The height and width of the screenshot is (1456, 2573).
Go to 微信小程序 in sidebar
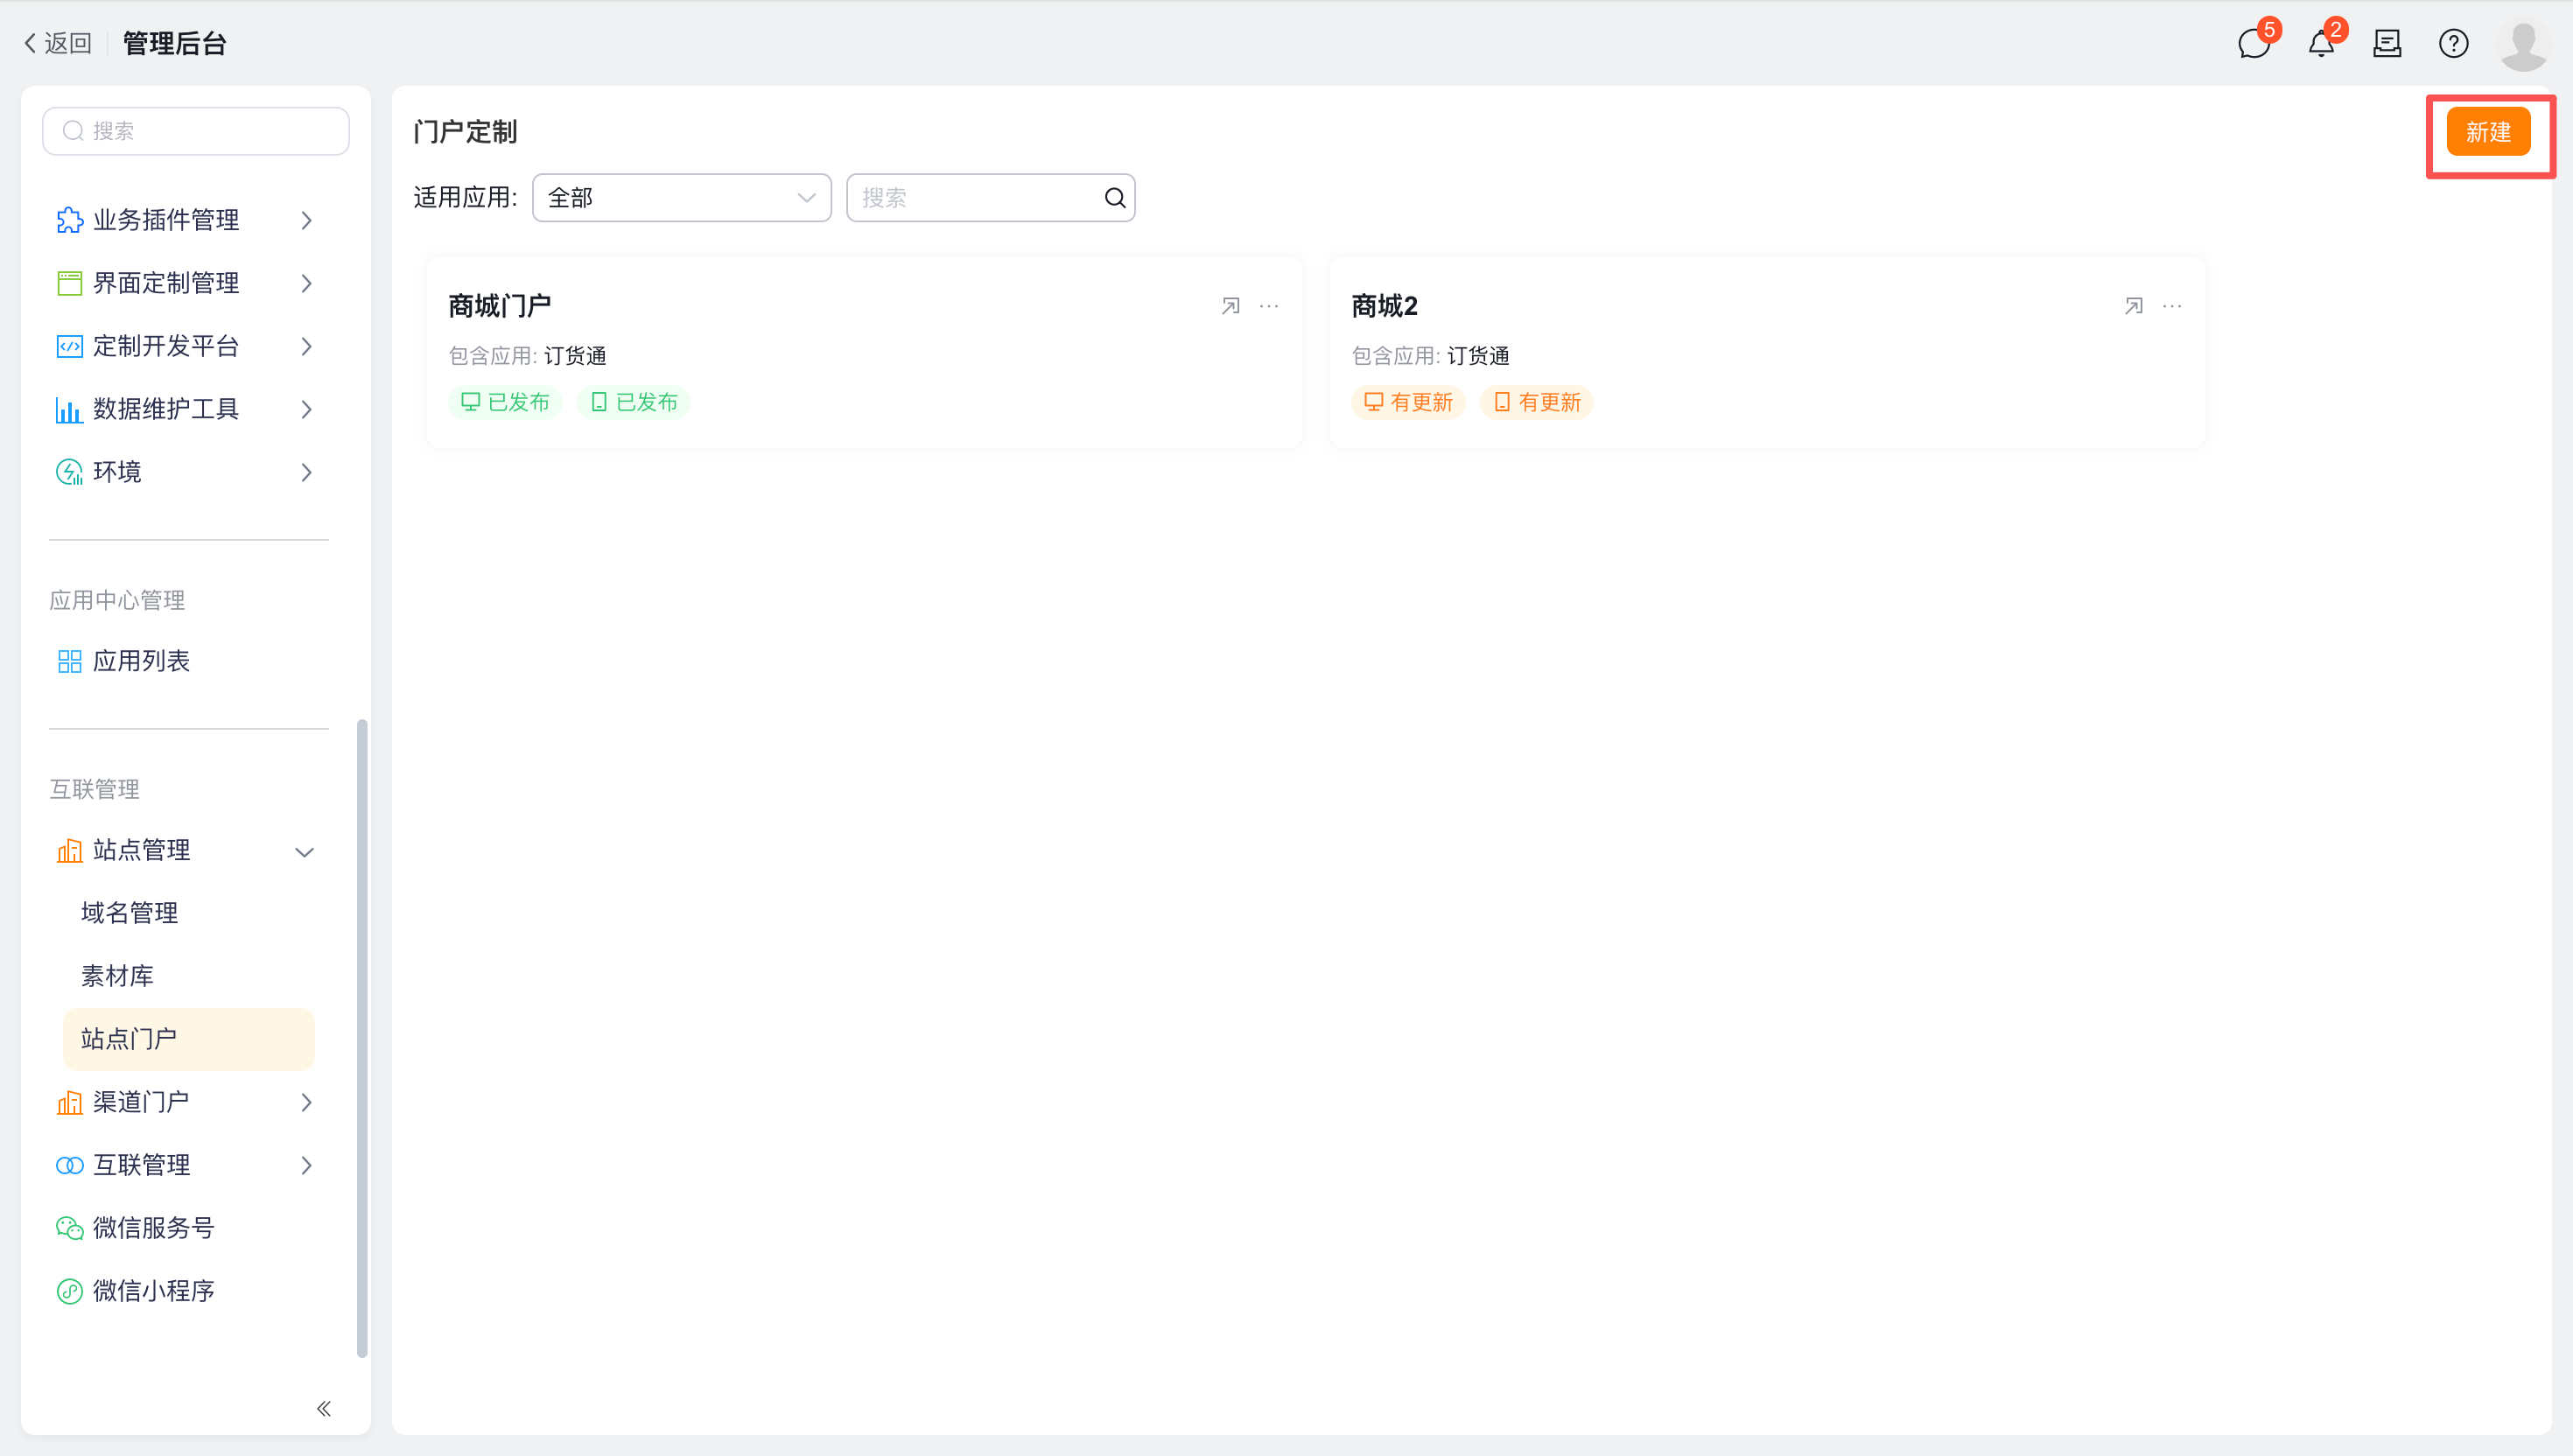(153, 1291)
